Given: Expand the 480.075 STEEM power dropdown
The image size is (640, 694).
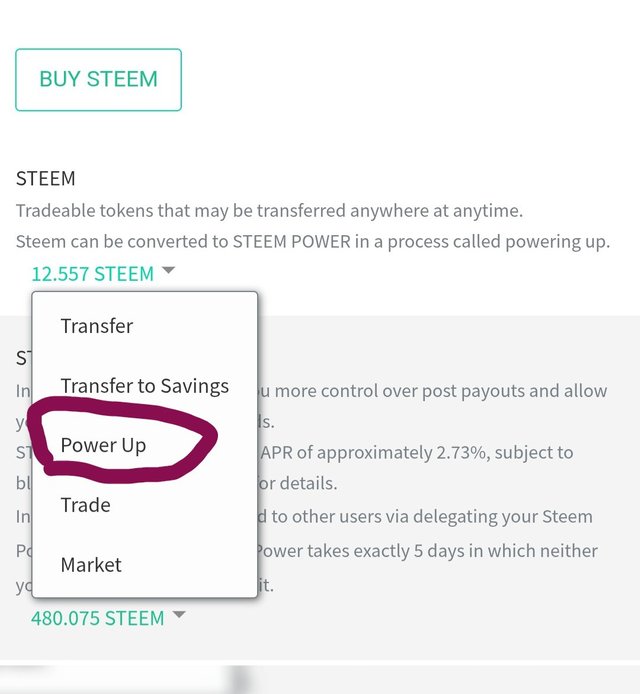Looking at the screenshot, I should point(108,618).
